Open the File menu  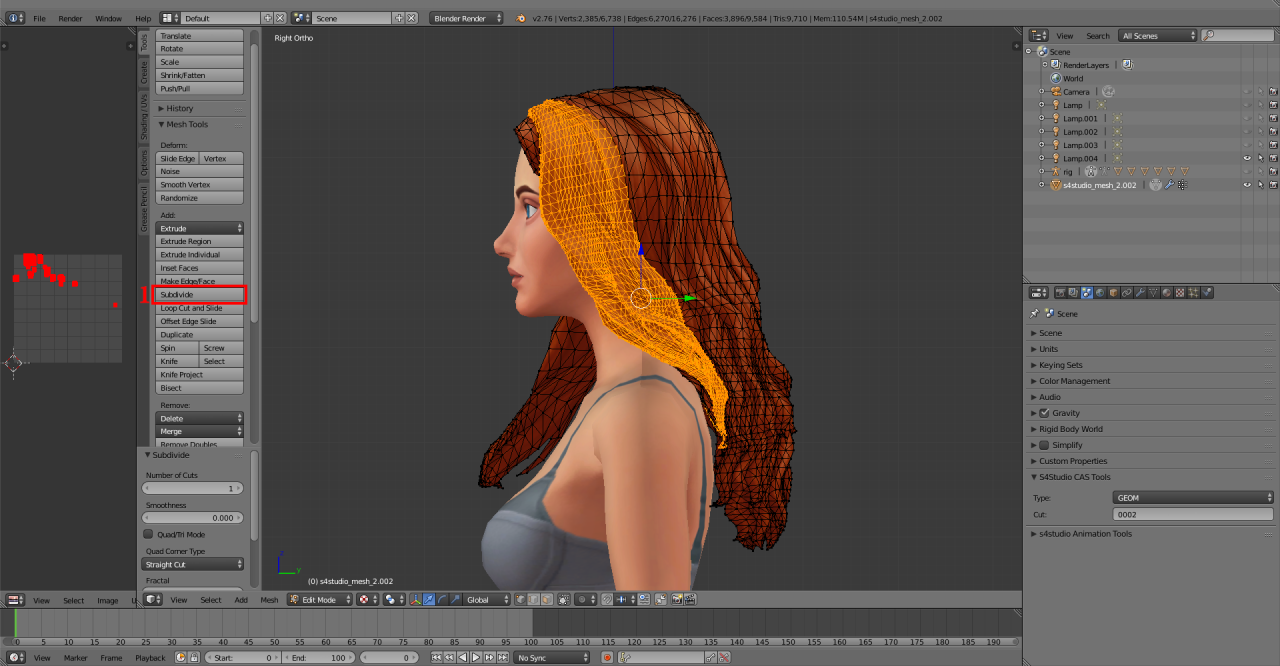click(x=39, y=18)
